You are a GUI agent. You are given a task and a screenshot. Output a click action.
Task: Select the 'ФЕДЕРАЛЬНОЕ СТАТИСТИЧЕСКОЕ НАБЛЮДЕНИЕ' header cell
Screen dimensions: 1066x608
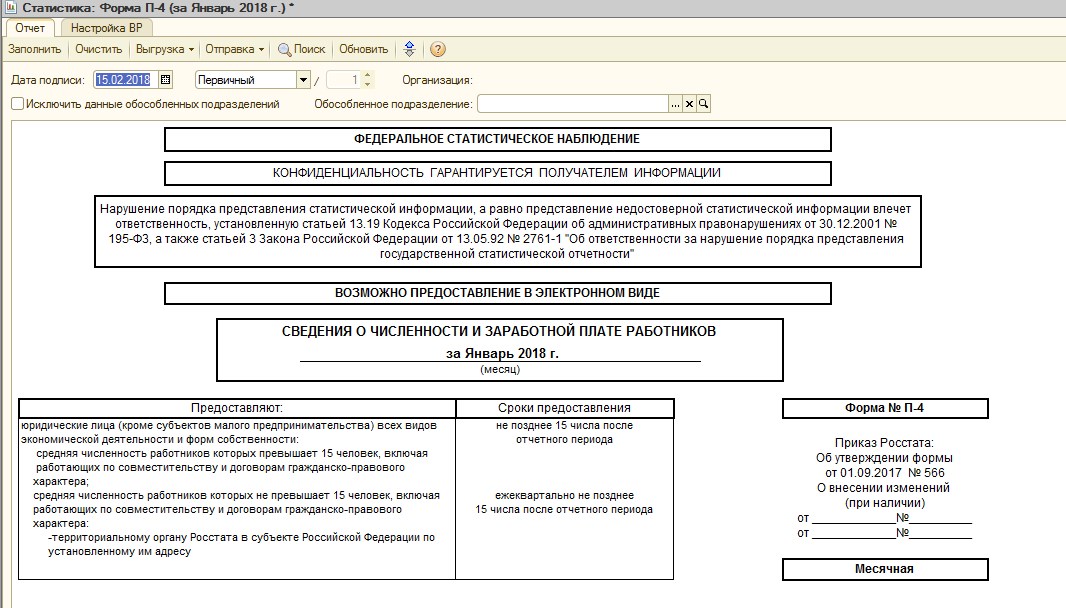coord(497,139)
